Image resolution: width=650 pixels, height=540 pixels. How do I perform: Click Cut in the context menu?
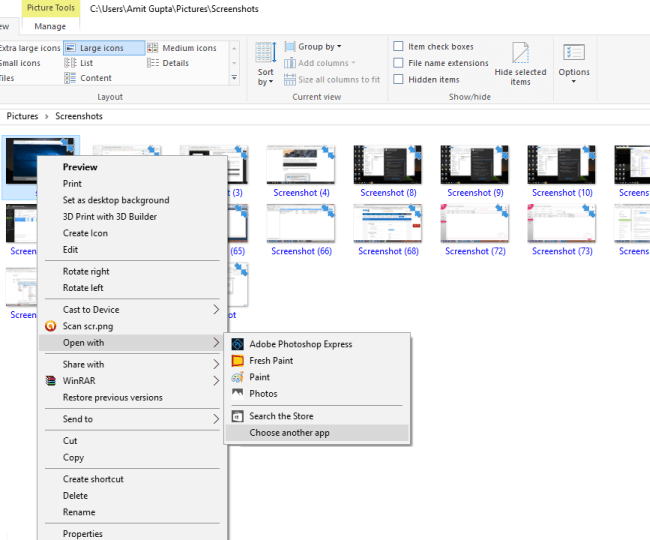(x=70, y=441)
